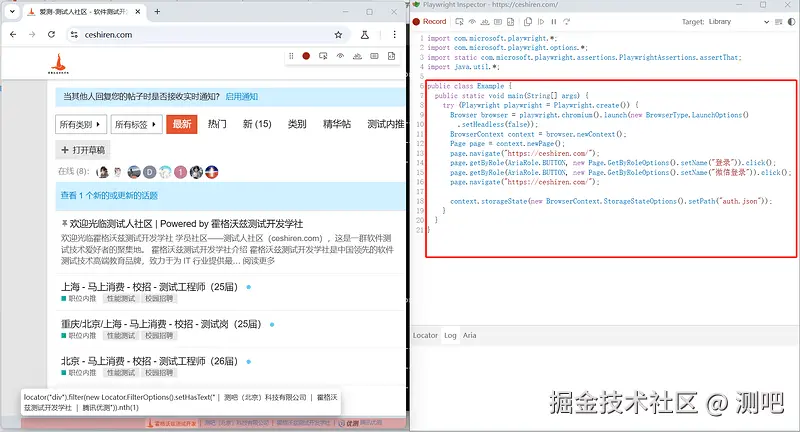Grab the overlay toolbar drag handle
This screenshot has height=432, width=800.
click(x=291, y=56)
